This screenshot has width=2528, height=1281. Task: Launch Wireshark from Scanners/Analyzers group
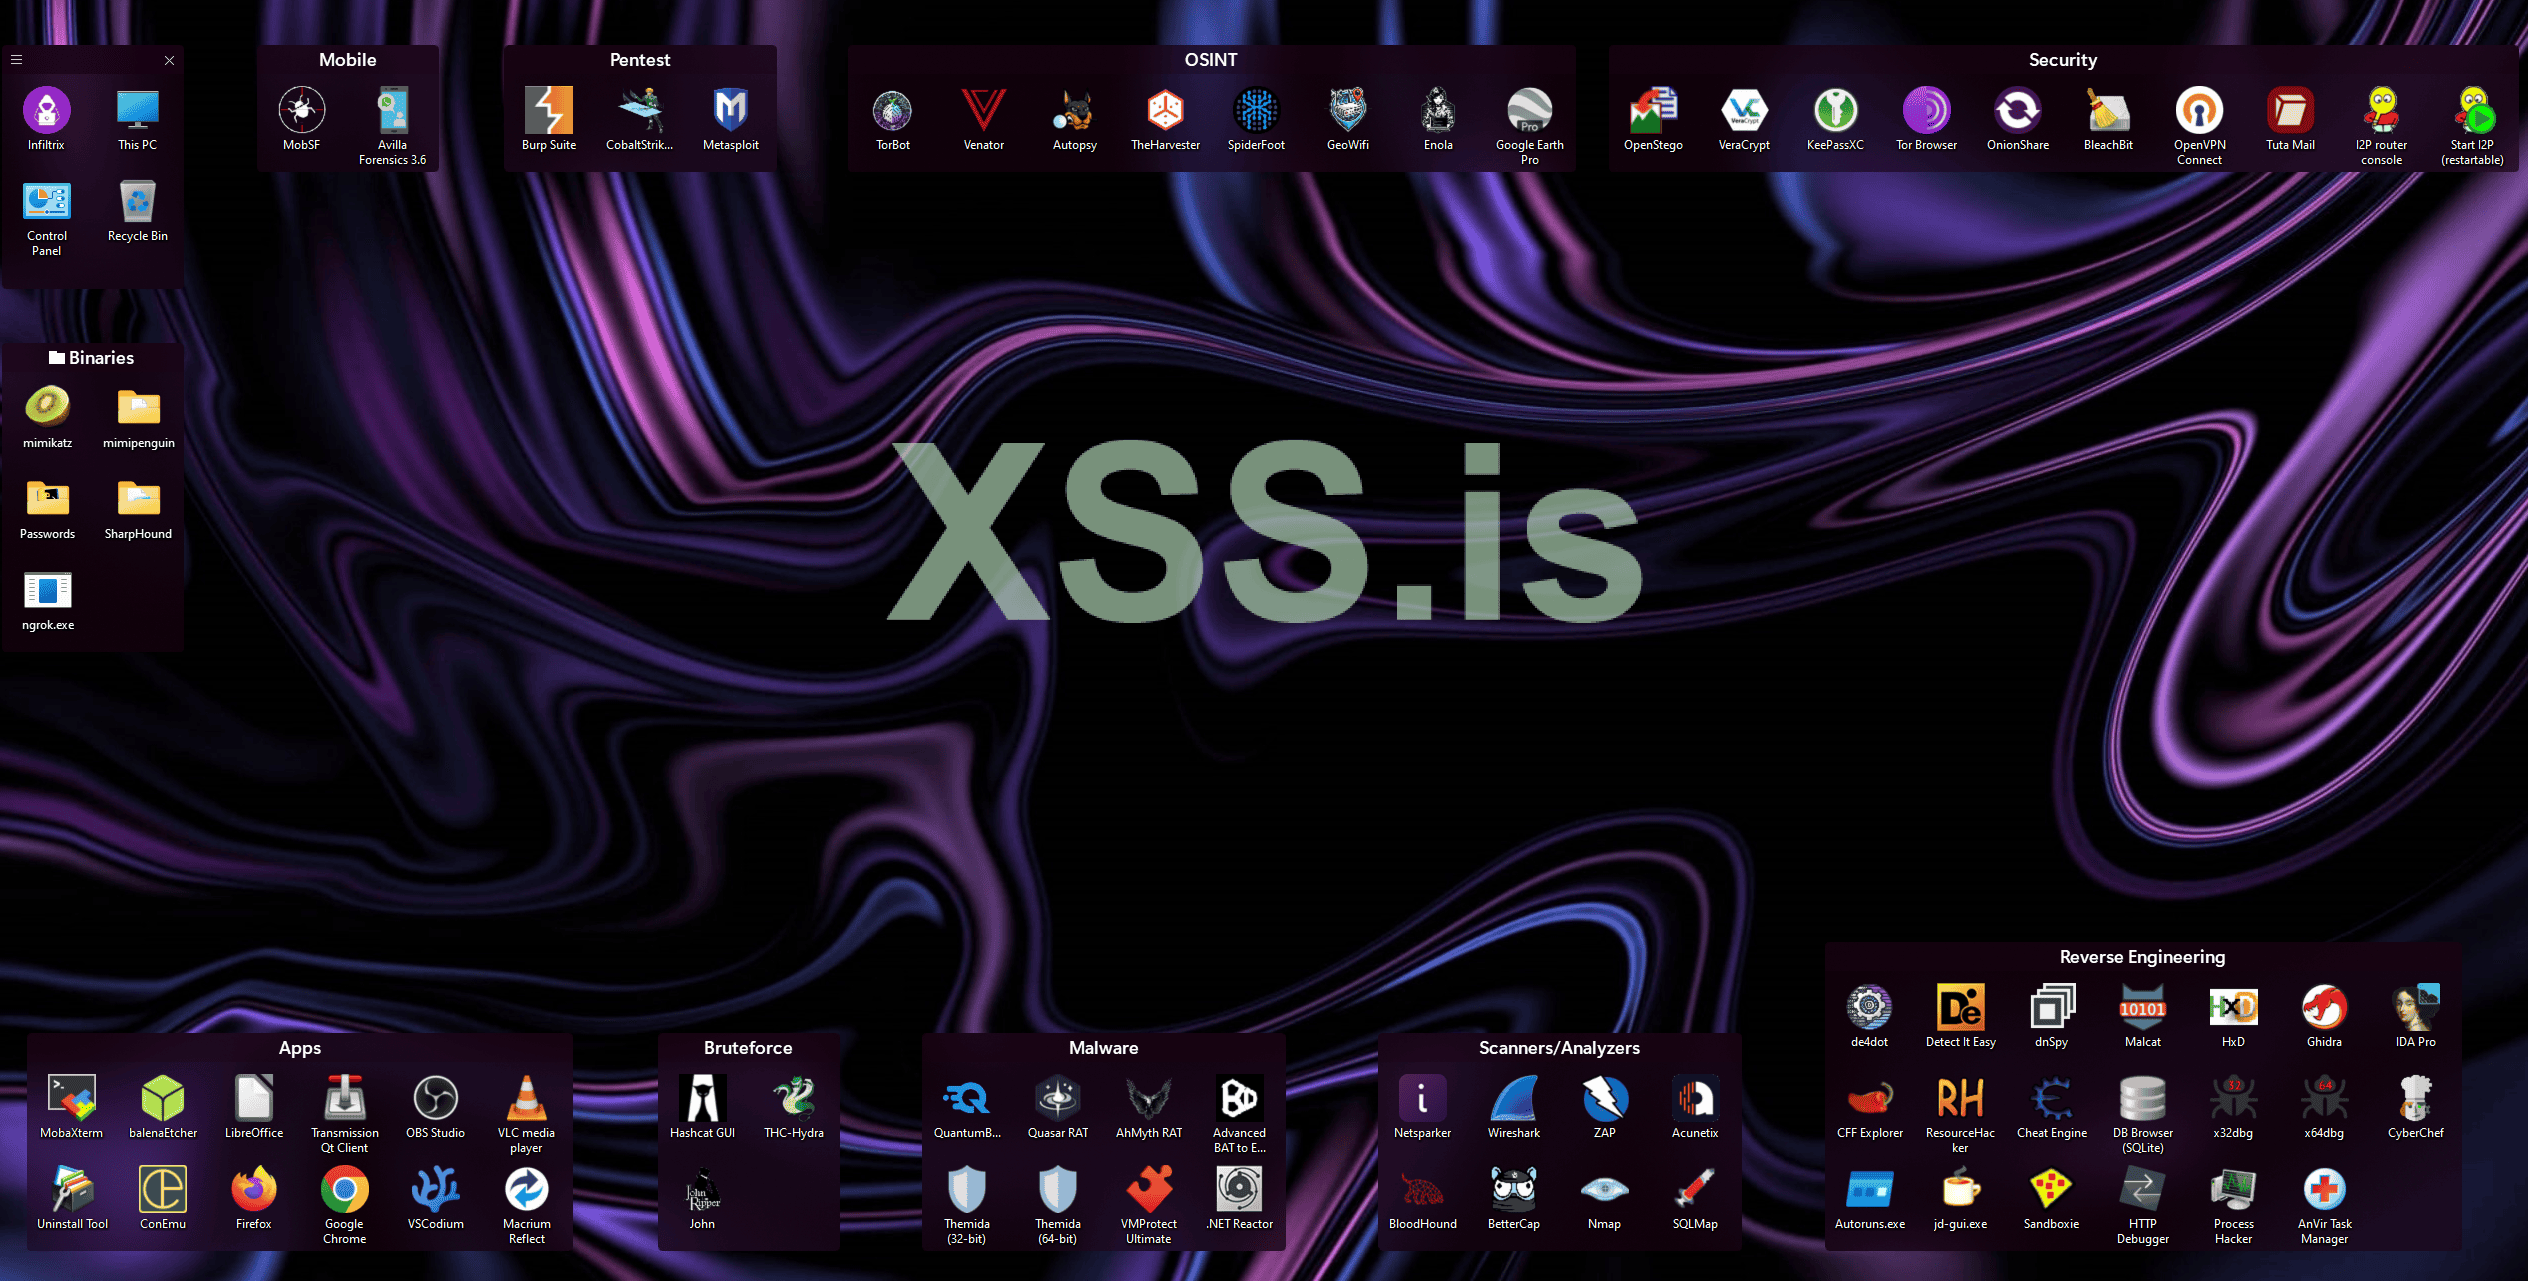click(1513, 1100)
